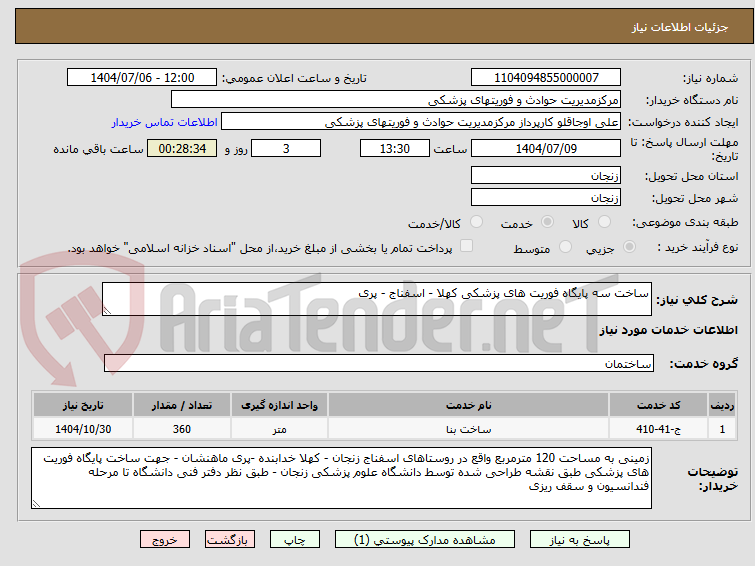Click the remaining days field showing 3

(x=286, y=148)
